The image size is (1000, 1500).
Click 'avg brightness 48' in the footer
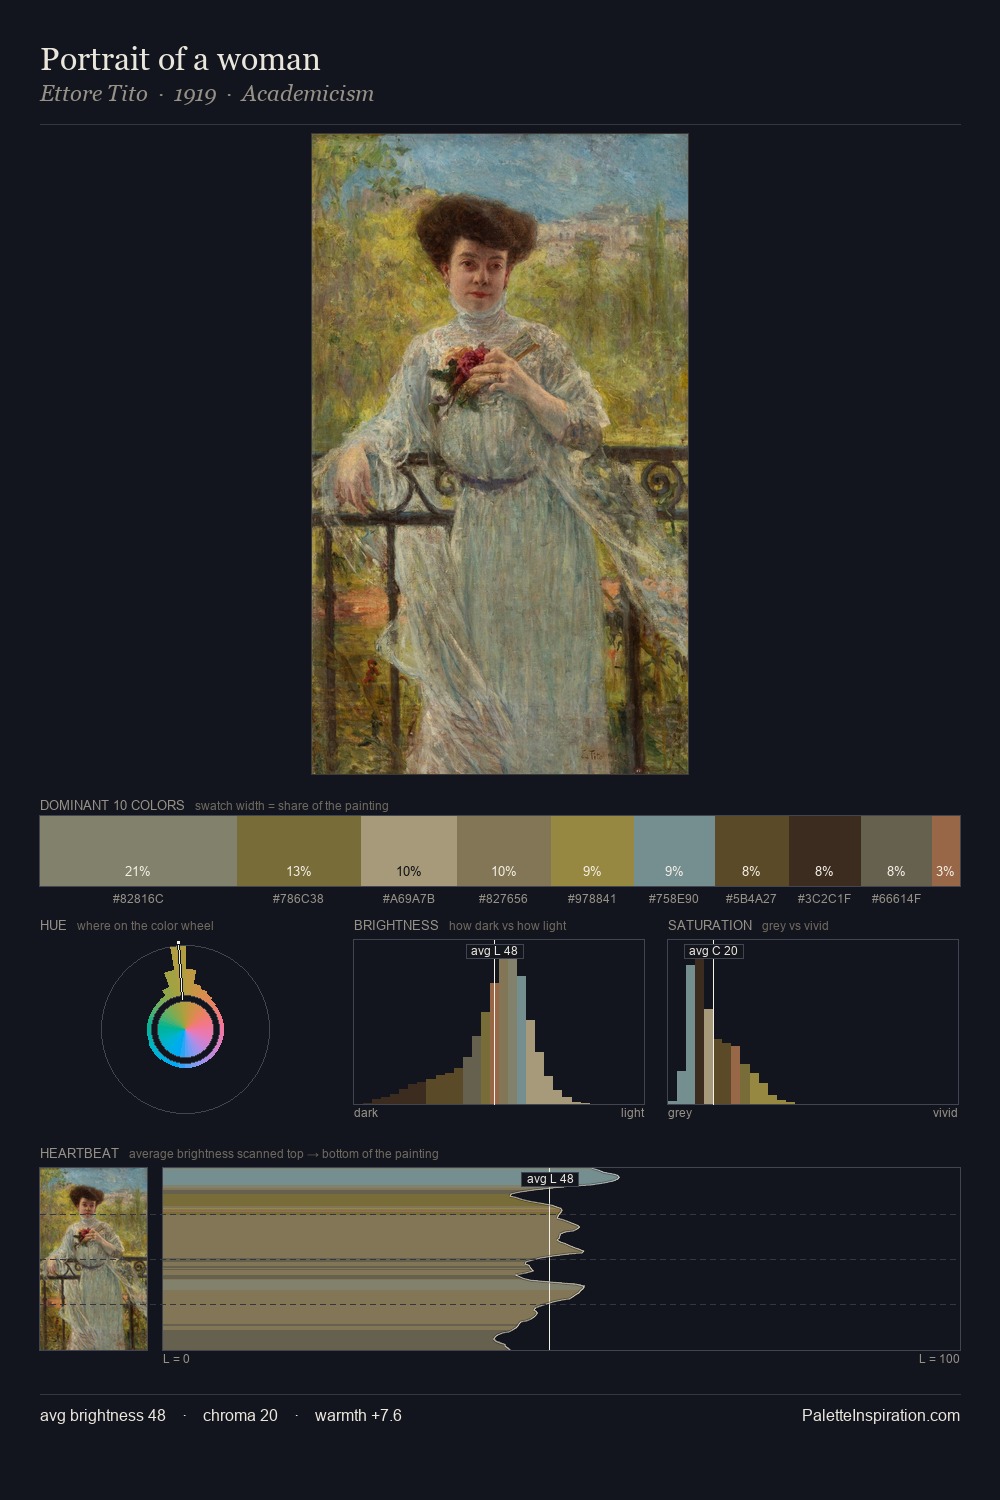103,1415
